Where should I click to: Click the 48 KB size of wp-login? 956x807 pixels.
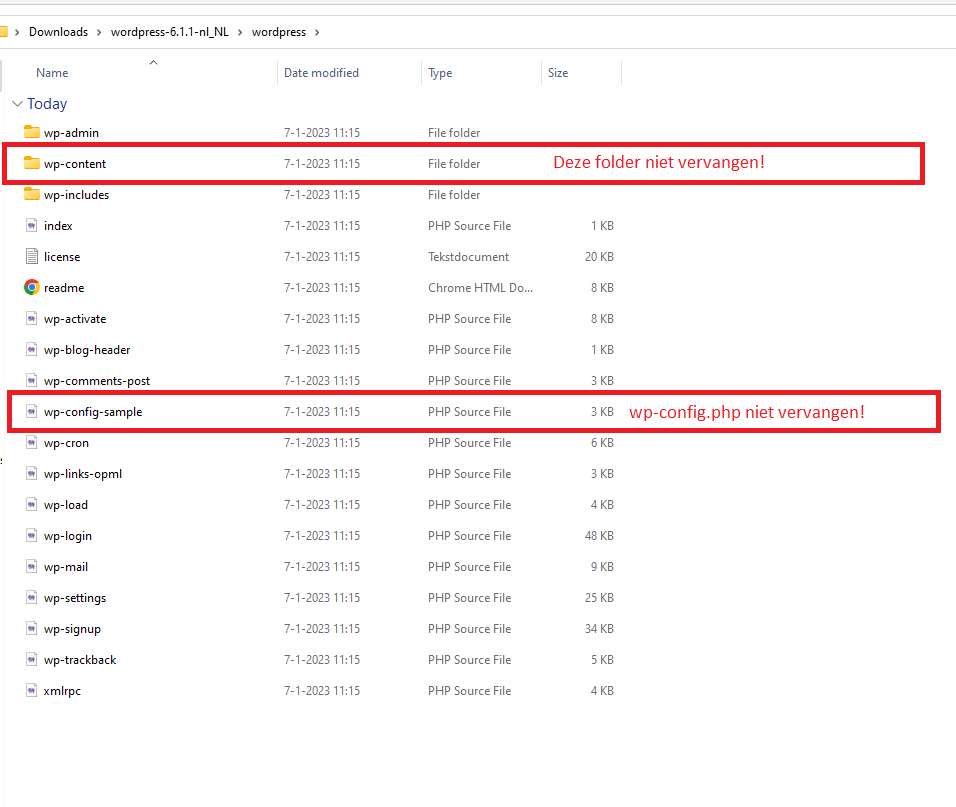(599, 536)
